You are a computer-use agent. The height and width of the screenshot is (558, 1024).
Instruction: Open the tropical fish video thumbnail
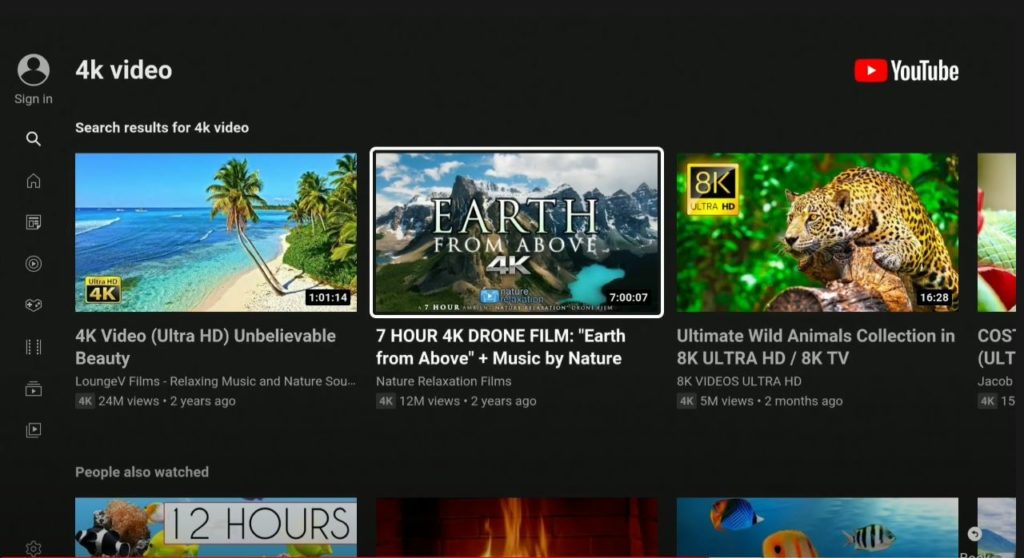pyautogui.click(x=818, y=527)
